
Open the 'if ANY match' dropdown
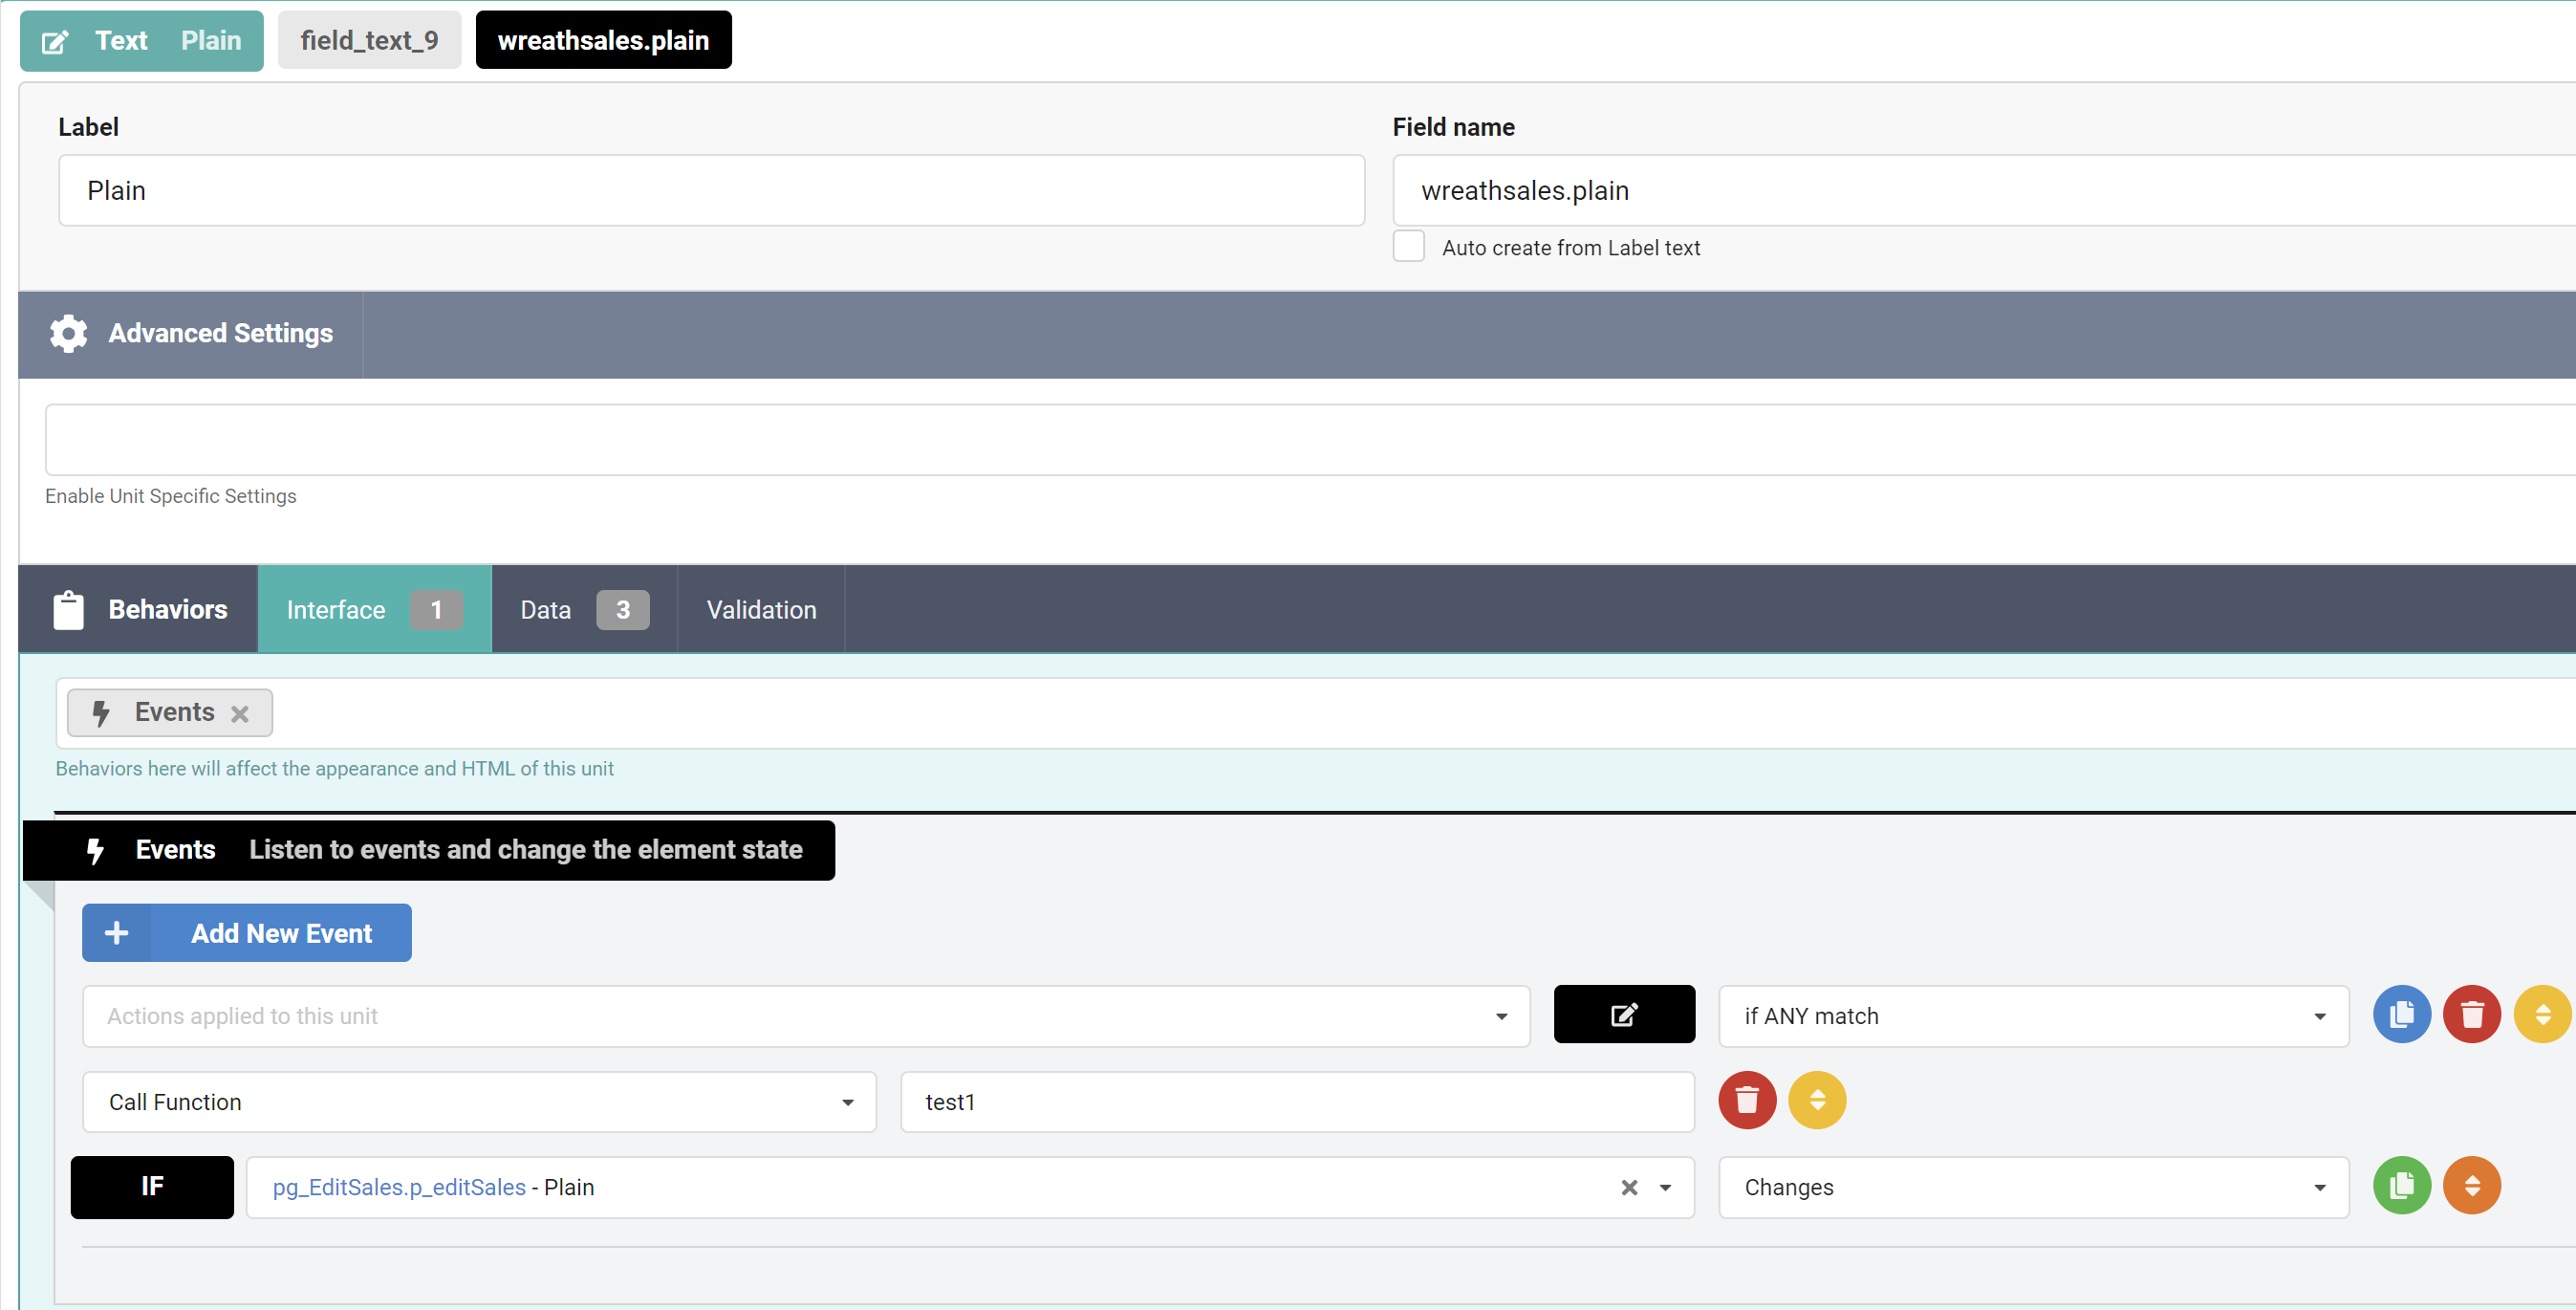[2032, 1016]
